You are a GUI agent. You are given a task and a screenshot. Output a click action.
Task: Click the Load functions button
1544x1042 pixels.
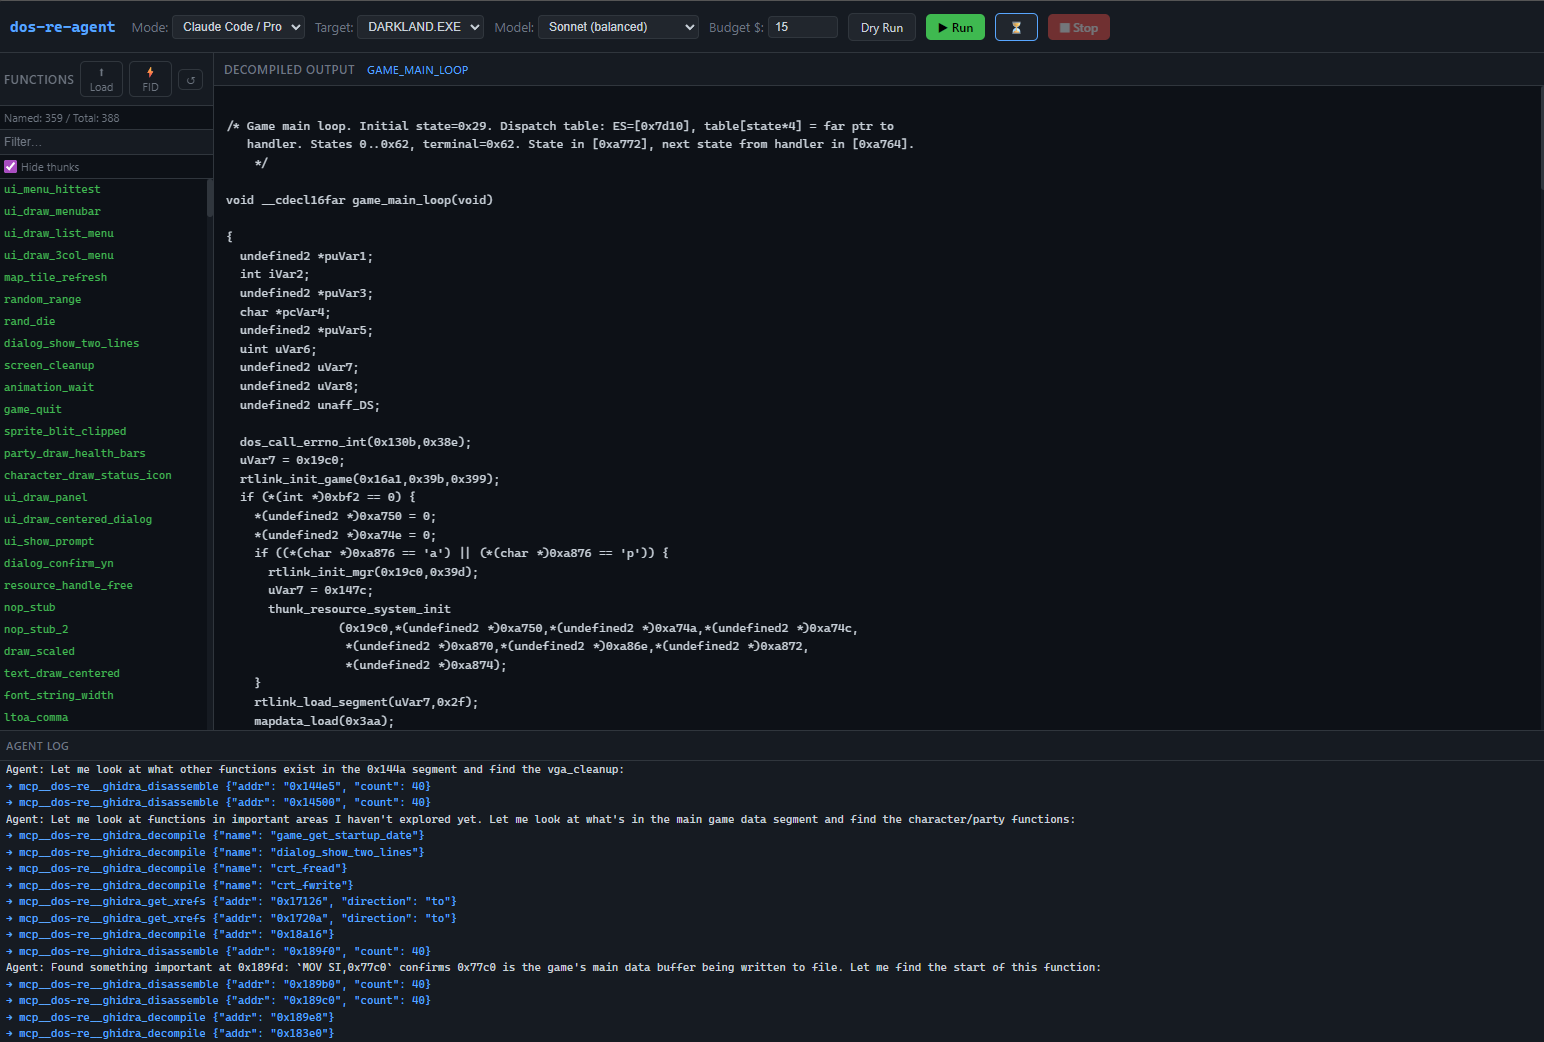101,79
